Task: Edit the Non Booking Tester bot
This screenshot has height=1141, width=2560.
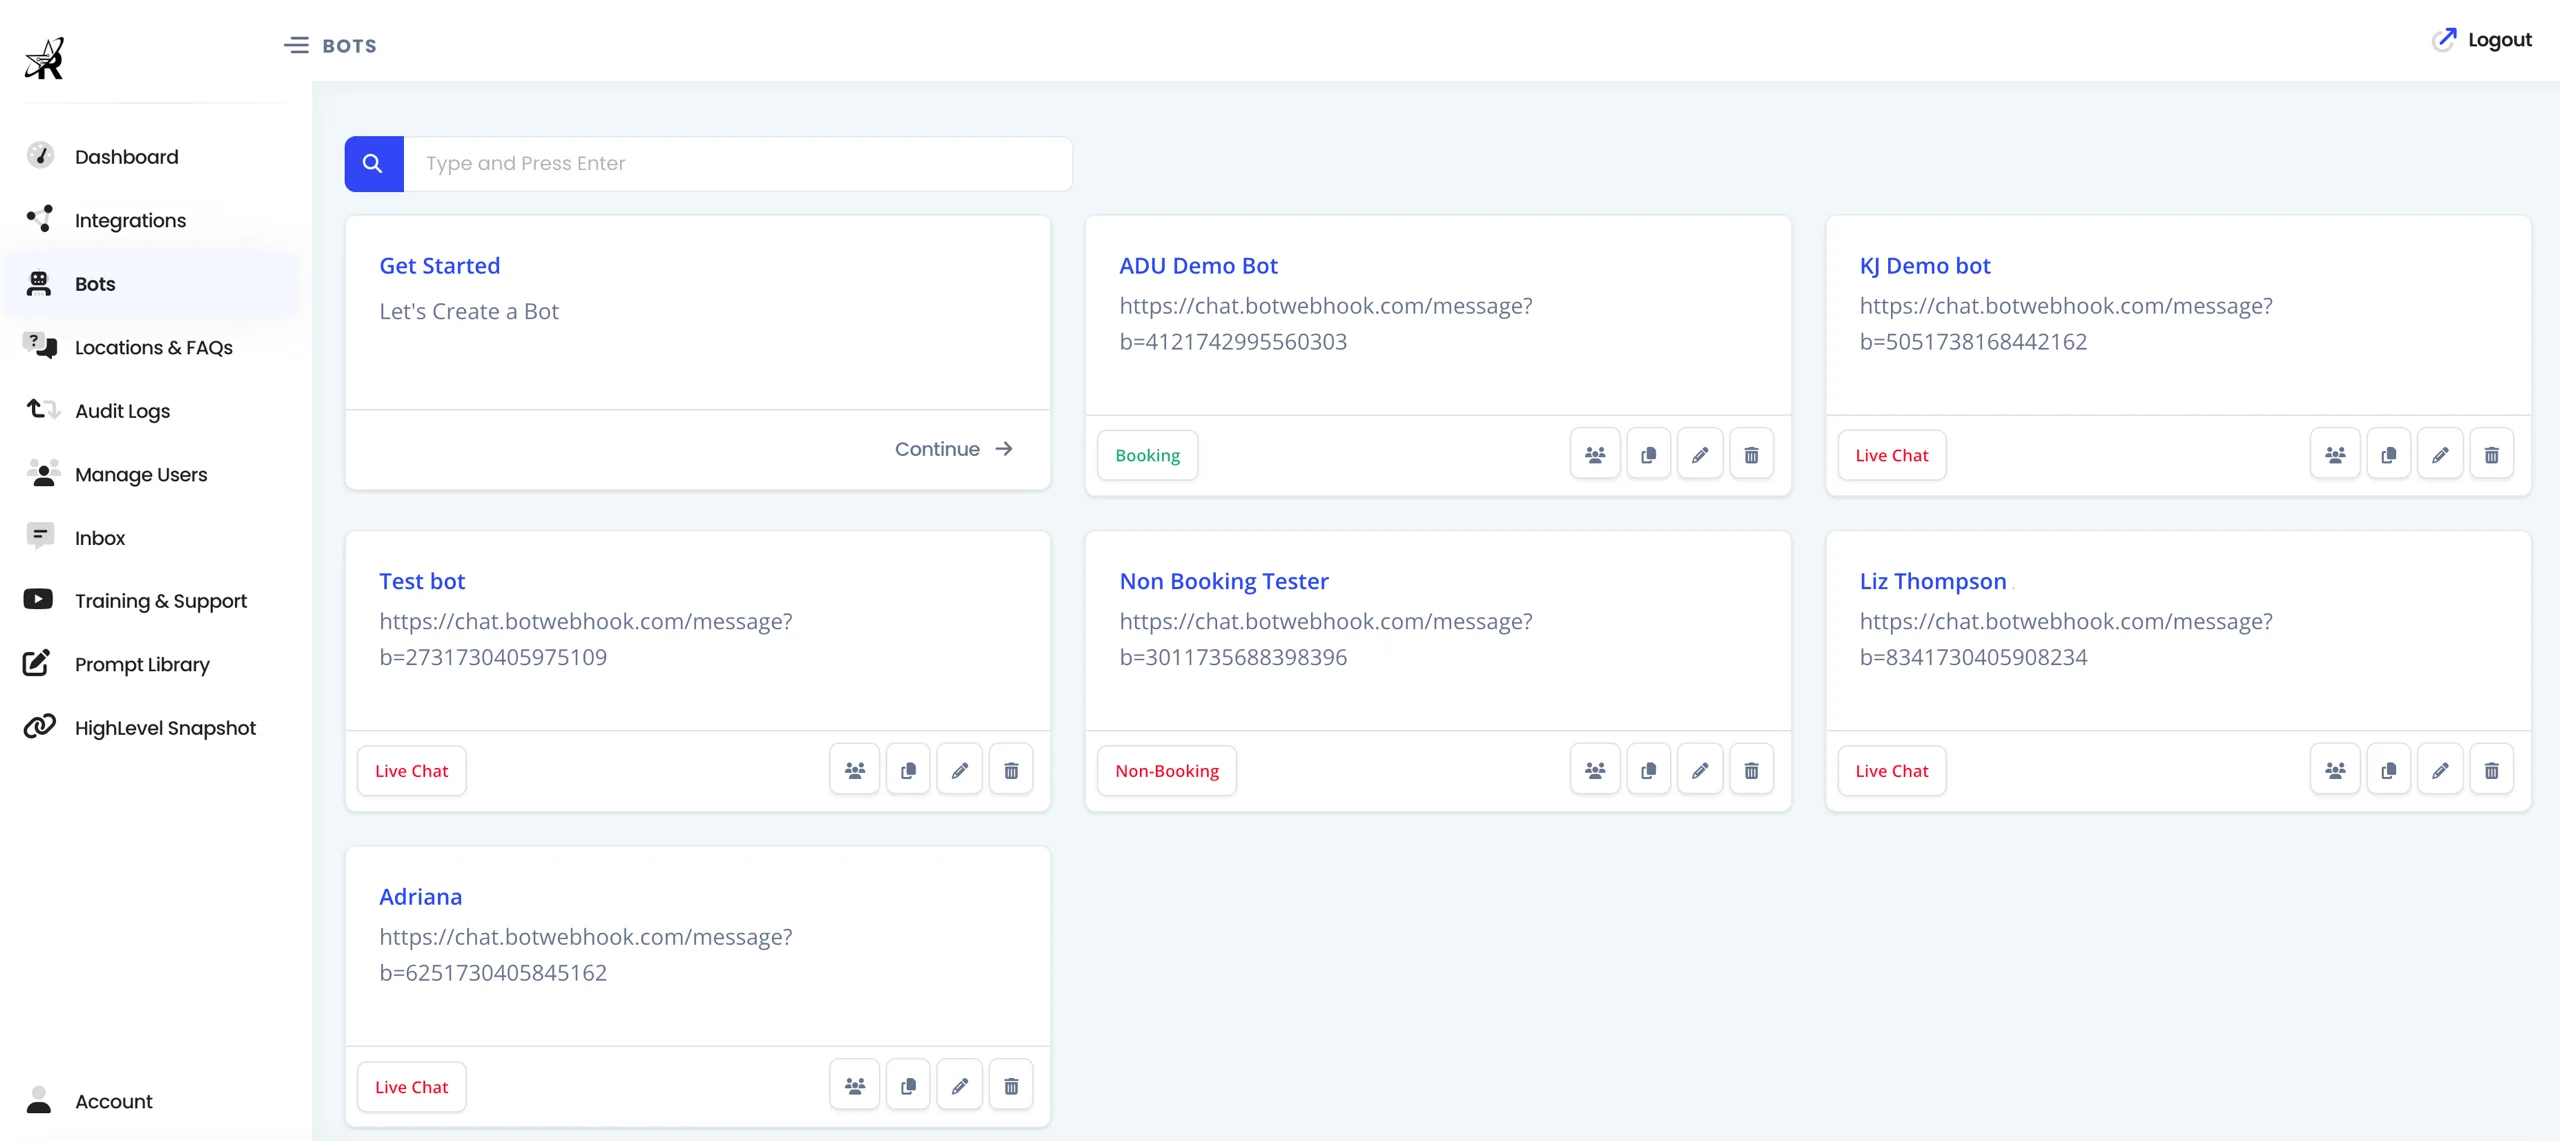Action: [x=1699, y=770]
